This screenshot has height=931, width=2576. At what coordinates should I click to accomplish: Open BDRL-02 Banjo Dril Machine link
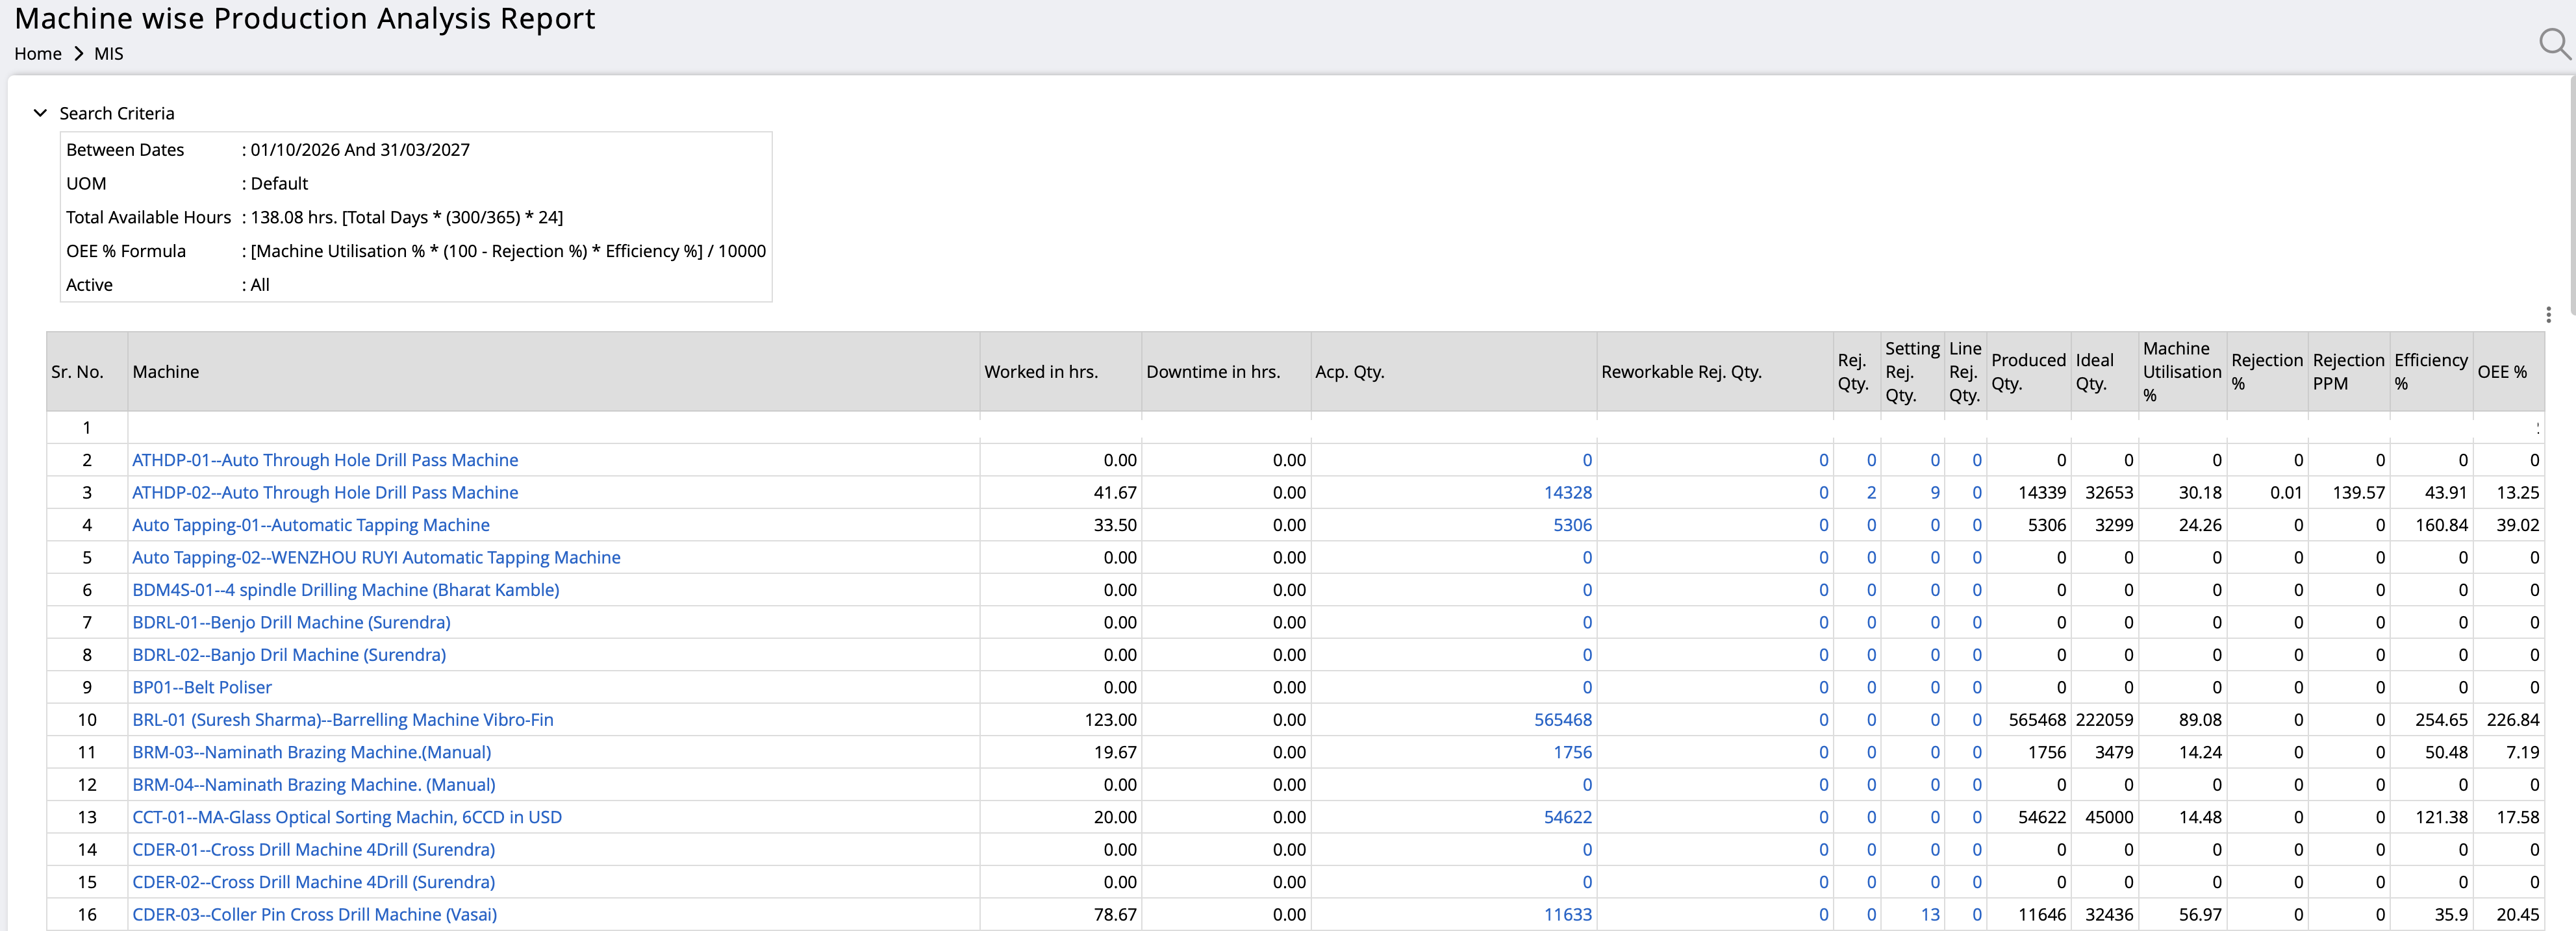289,655
